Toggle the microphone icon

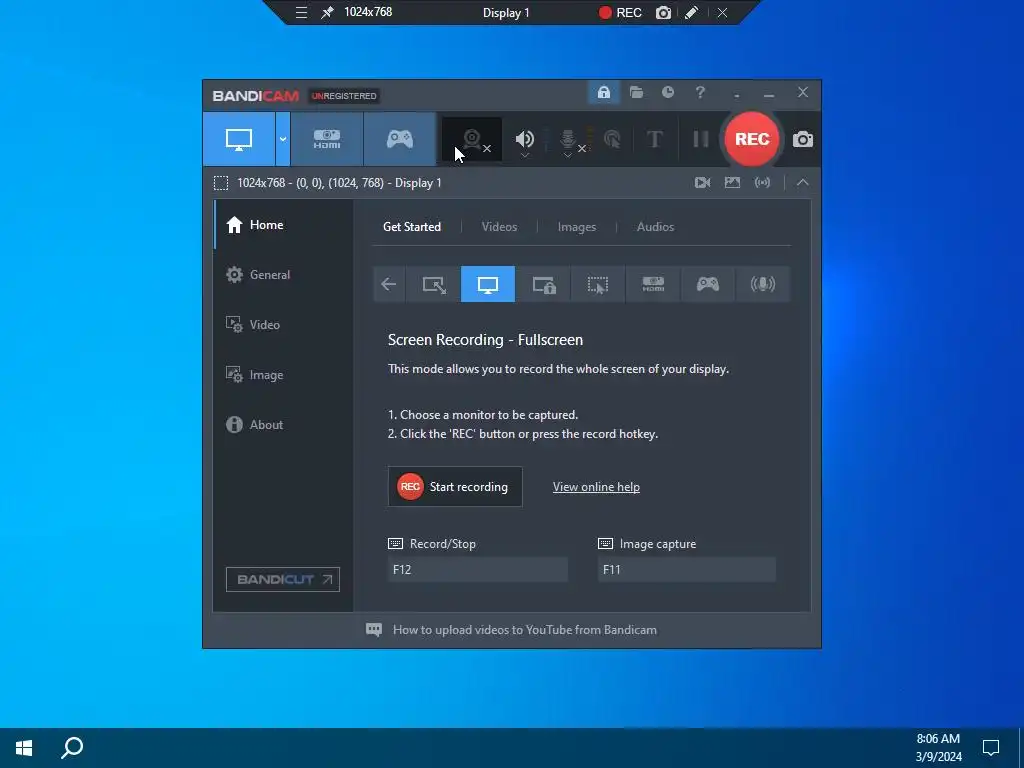coord(568,138)
